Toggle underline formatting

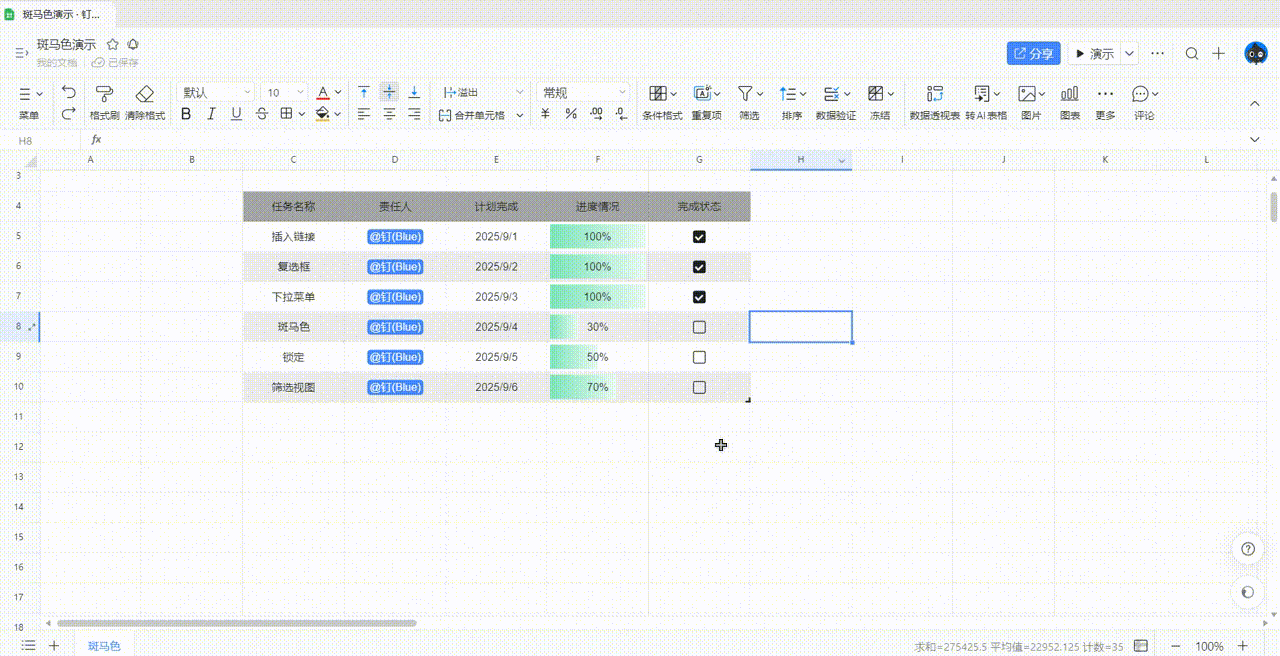coord(236,114)
